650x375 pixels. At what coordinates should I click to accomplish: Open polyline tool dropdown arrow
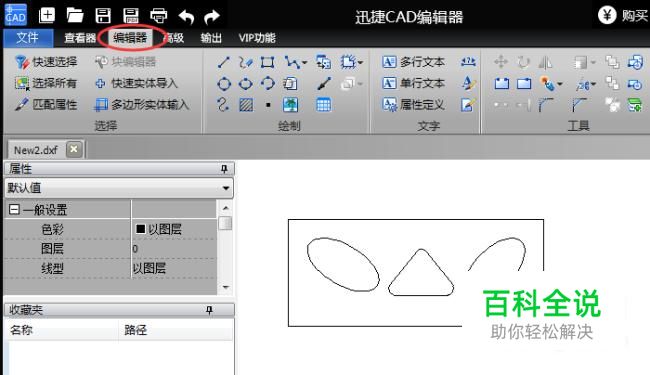(x=305, y=63)
